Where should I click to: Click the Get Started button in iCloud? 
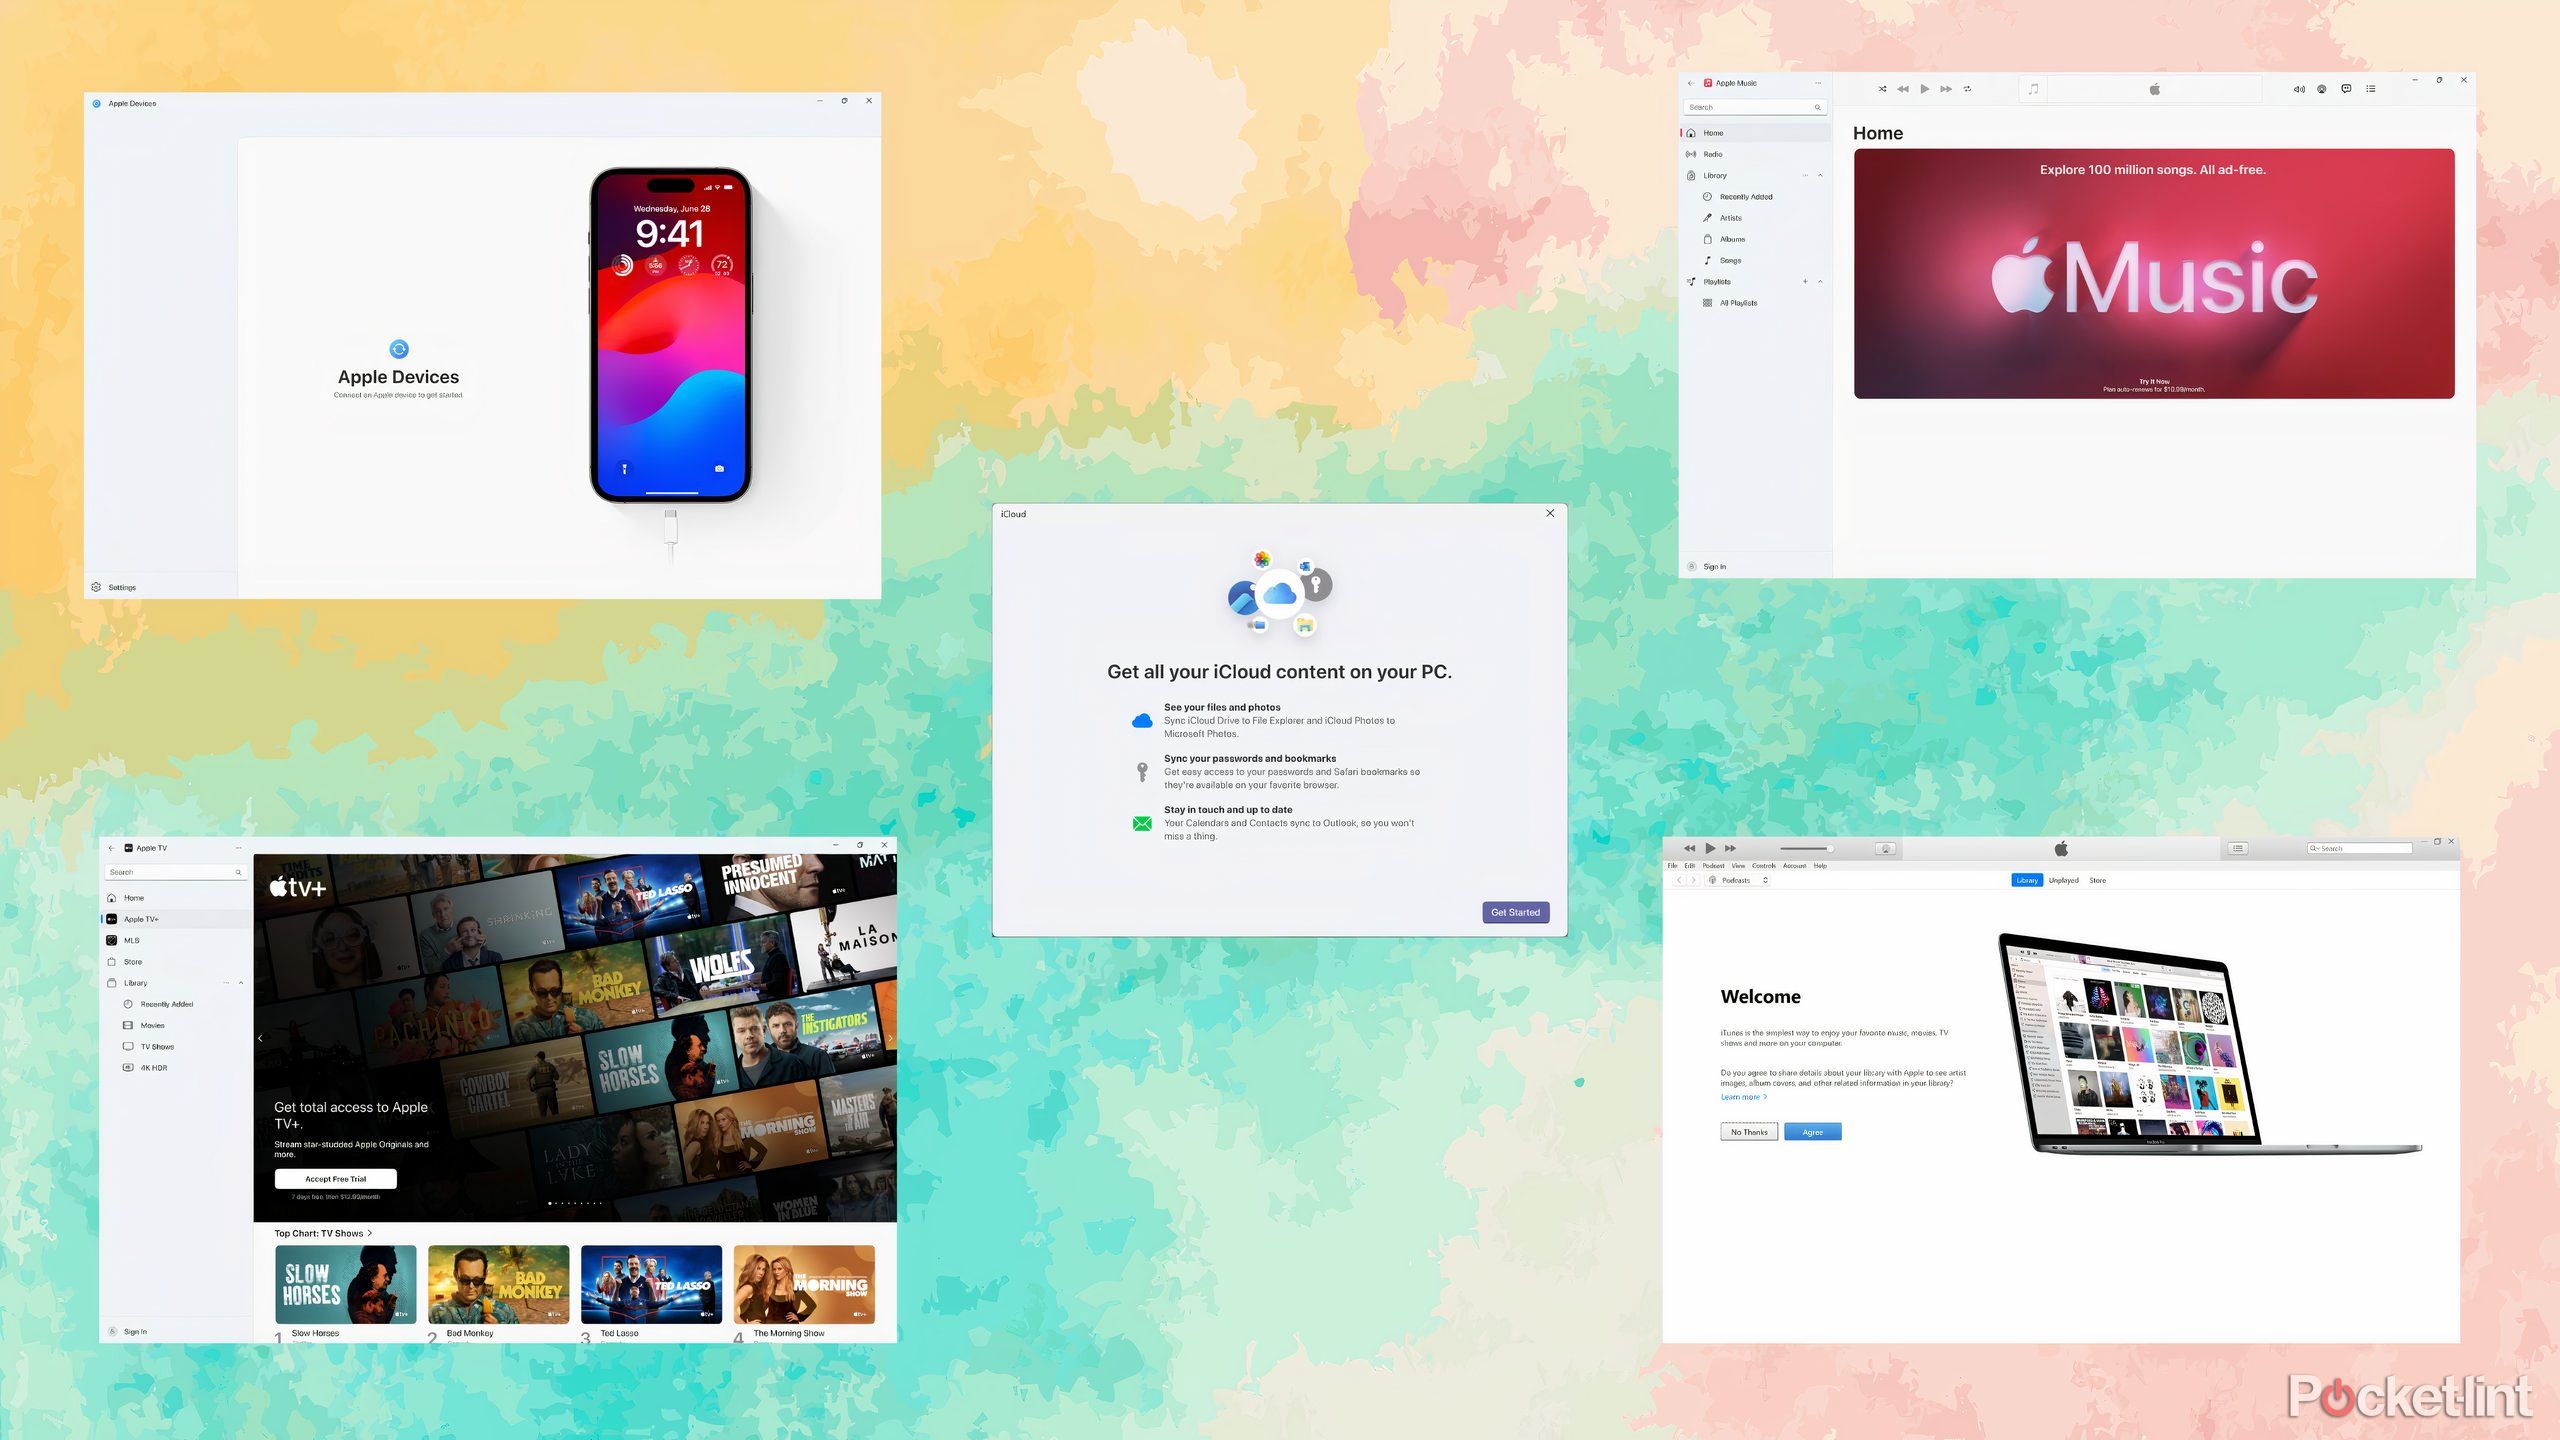(x=1512, y=913)
